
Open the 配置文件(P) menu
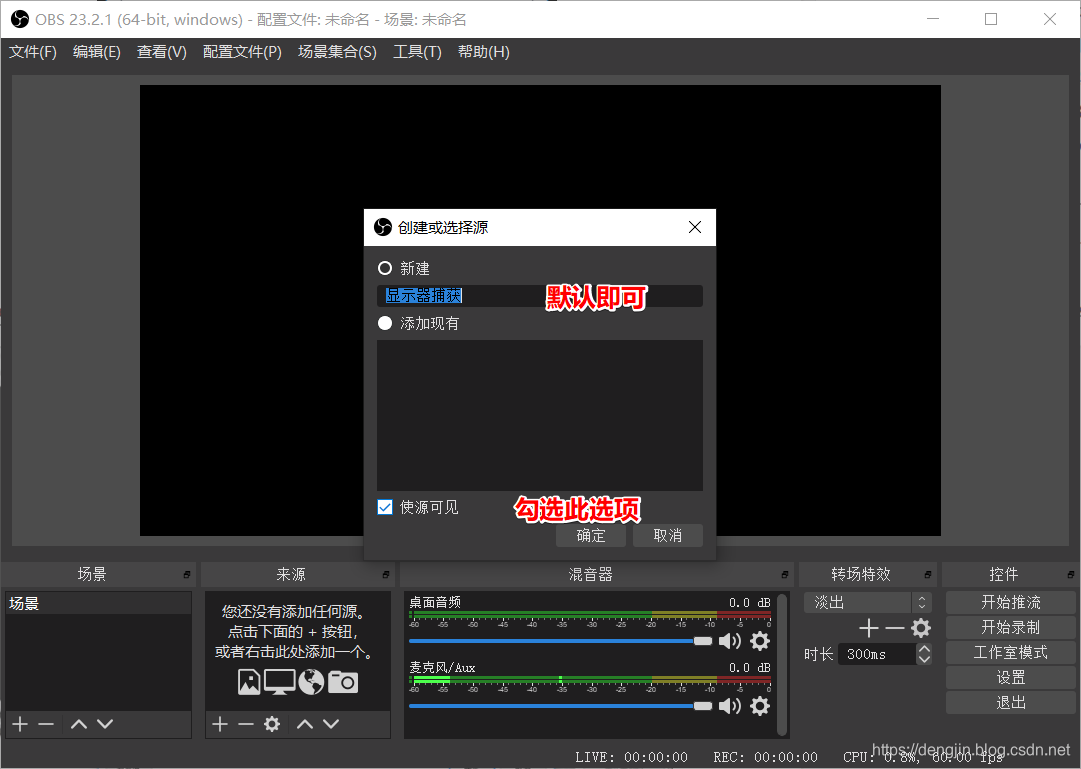click(242, 52)
